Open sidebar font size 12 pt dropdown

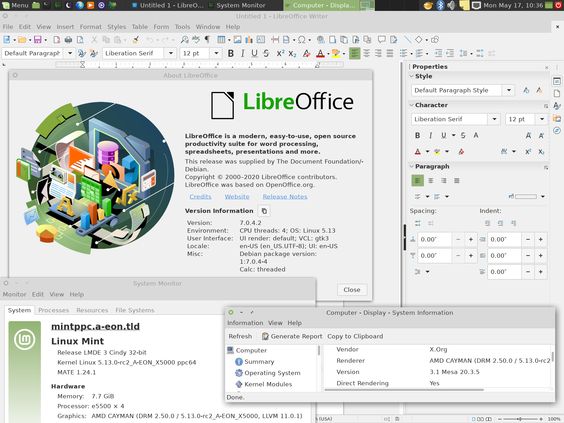542,119
